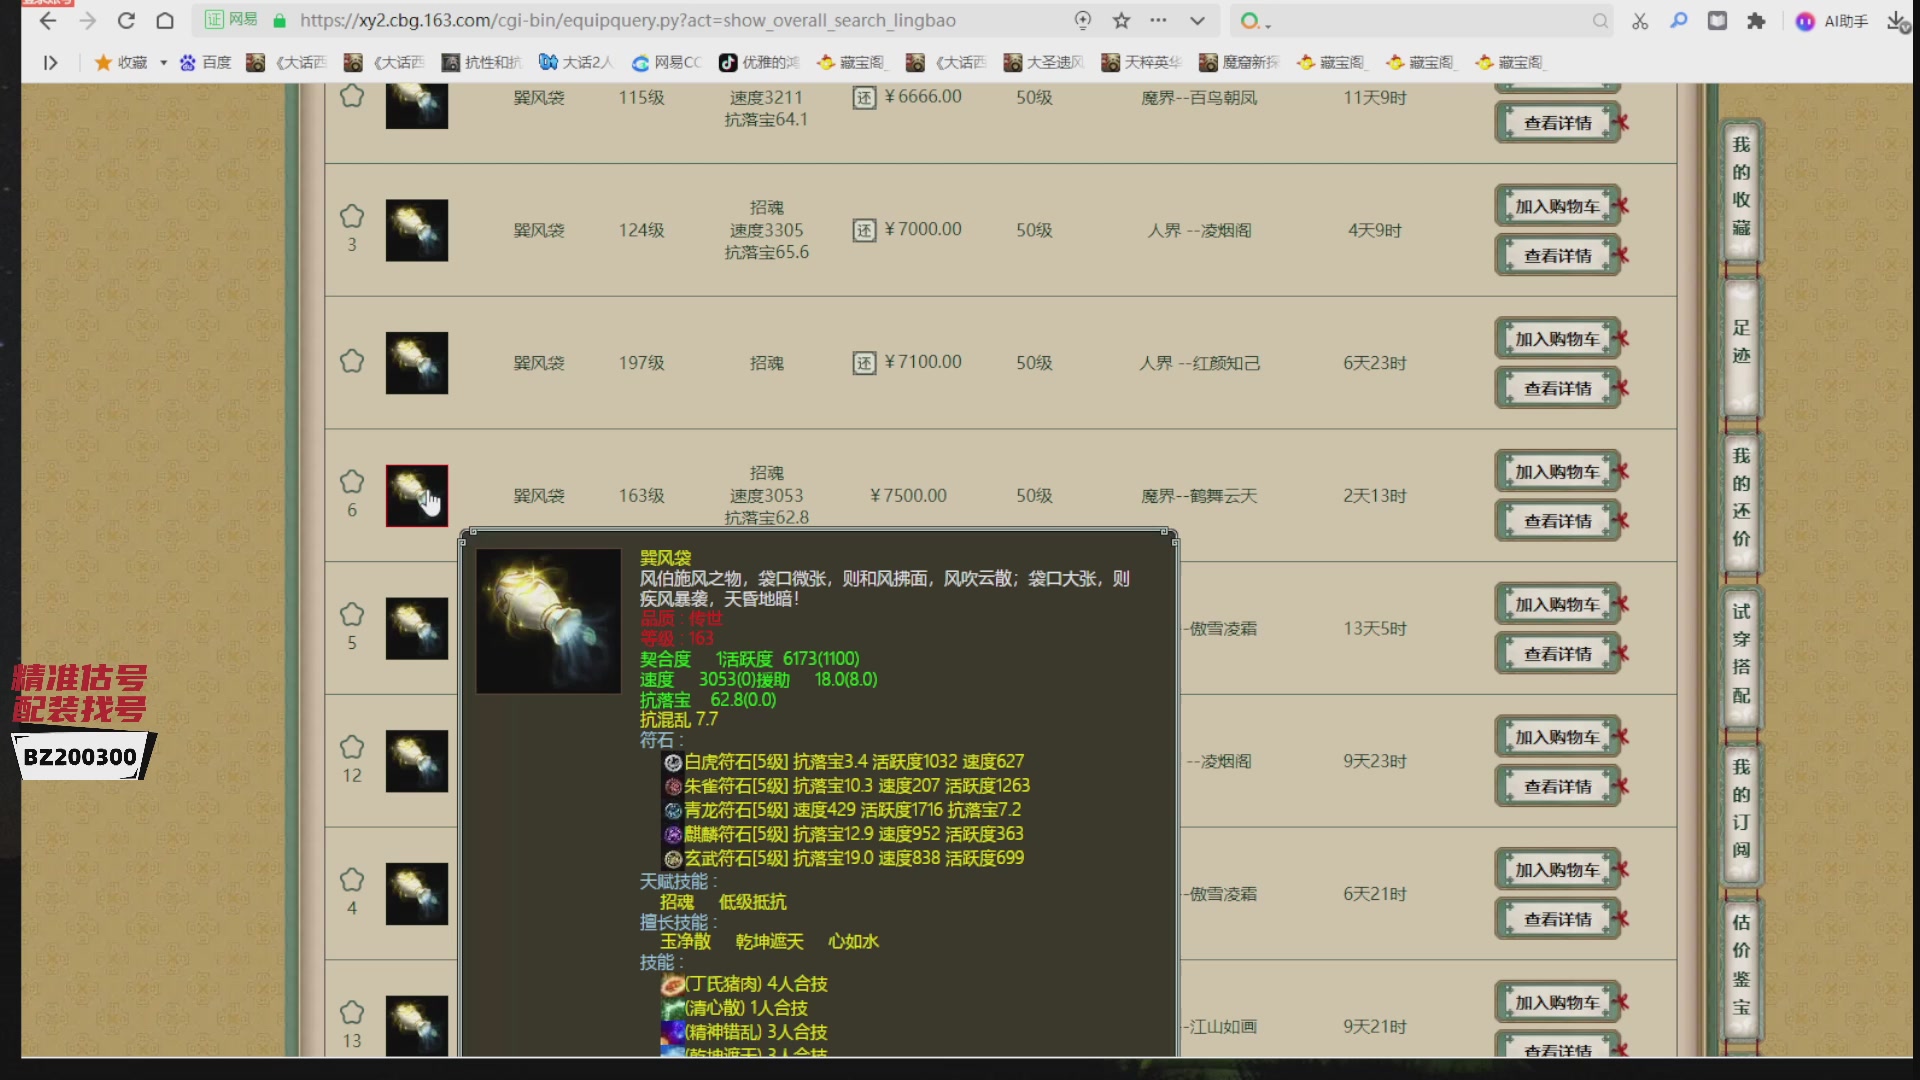Add the ¥7500.00 listing to cart

pyautogui.click(x=1558, y=472)
